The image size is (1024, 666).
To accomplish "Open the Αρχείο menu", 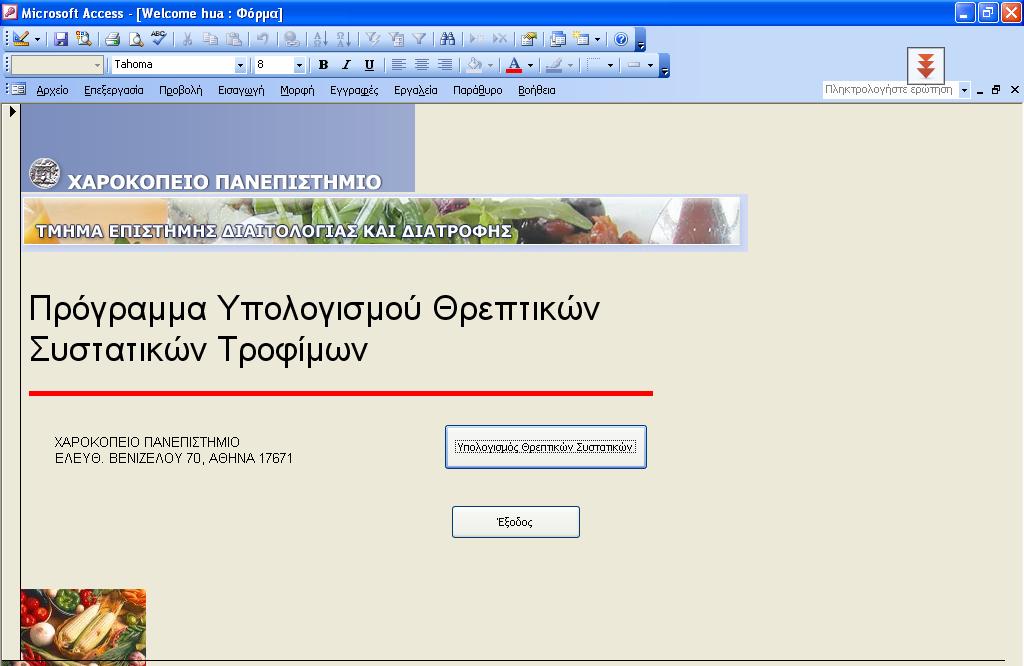I will (52, 90).
